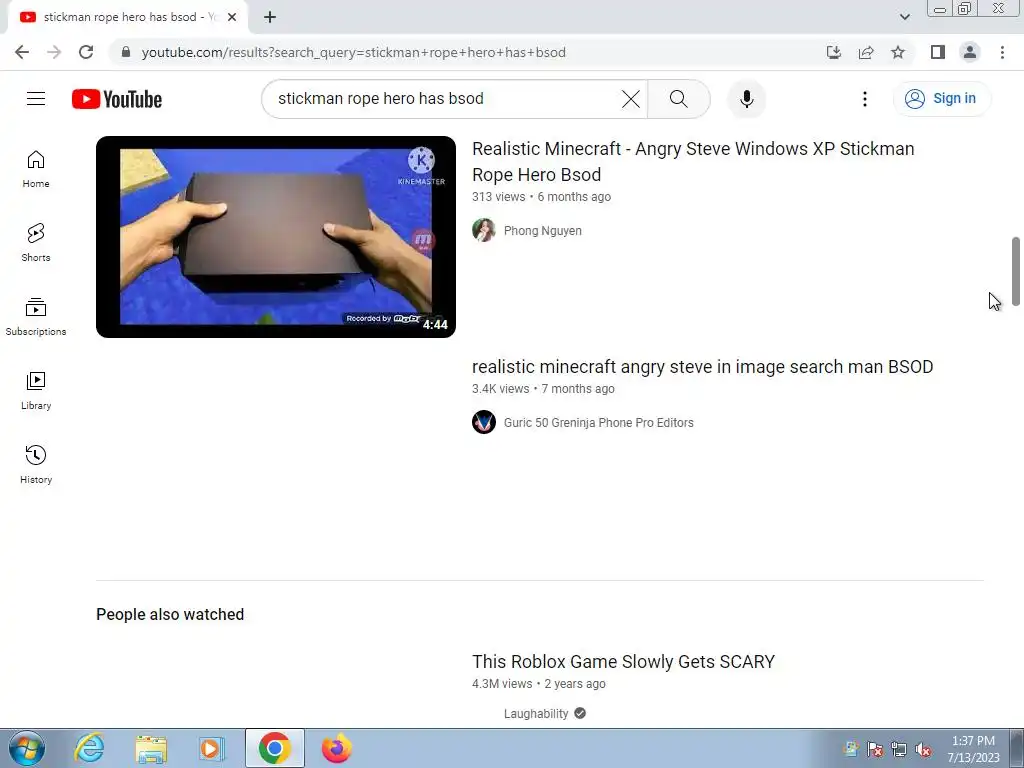Click inside the YouTube search box

tap(444, 99)
